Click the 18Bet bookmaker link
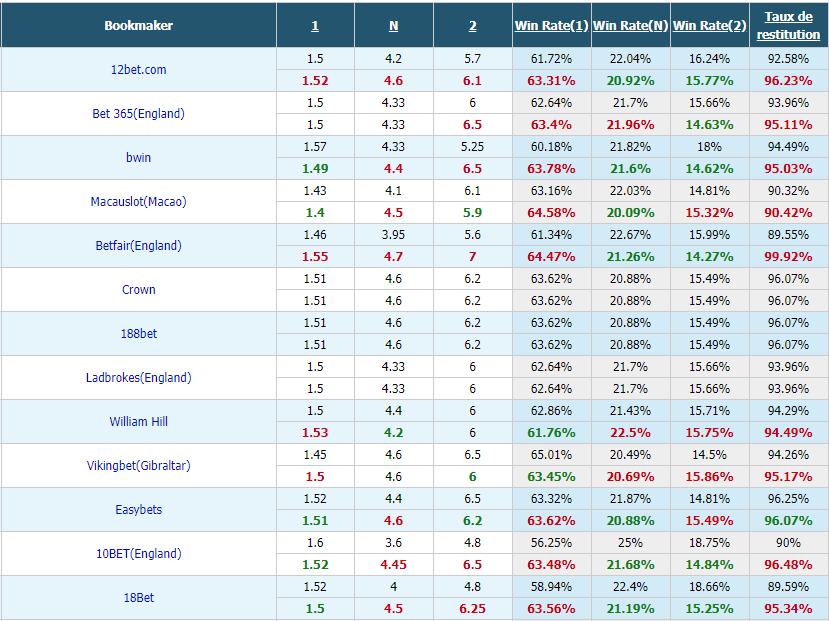Screen dimensions: 829x621 click(x=139, y=598)
